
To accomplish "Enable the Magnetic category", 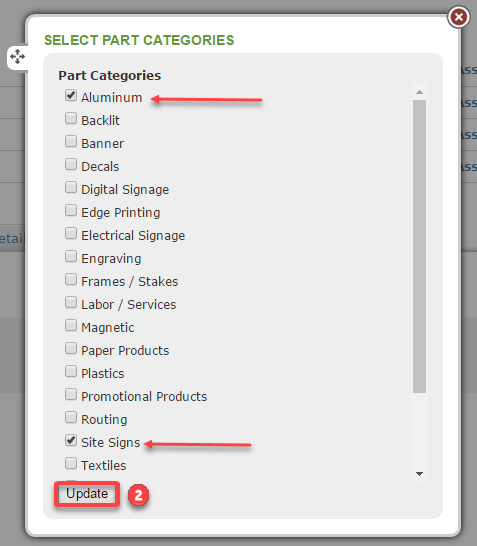I will [71, 325].
